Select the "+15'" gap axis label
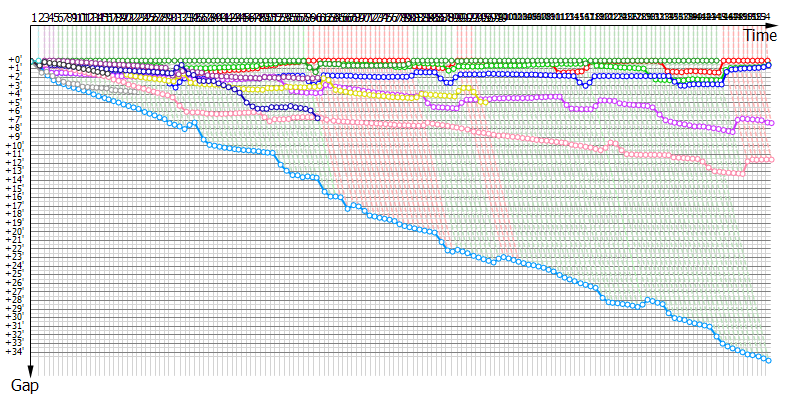The height and width of the screenshot is (400, 800). tap(14, 189)
